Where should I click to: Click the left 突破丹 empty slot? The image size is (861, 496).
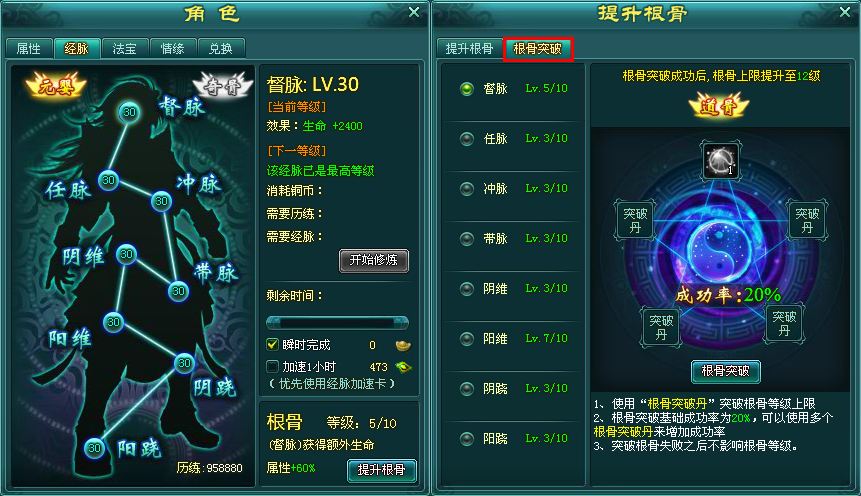pos(635,220)
